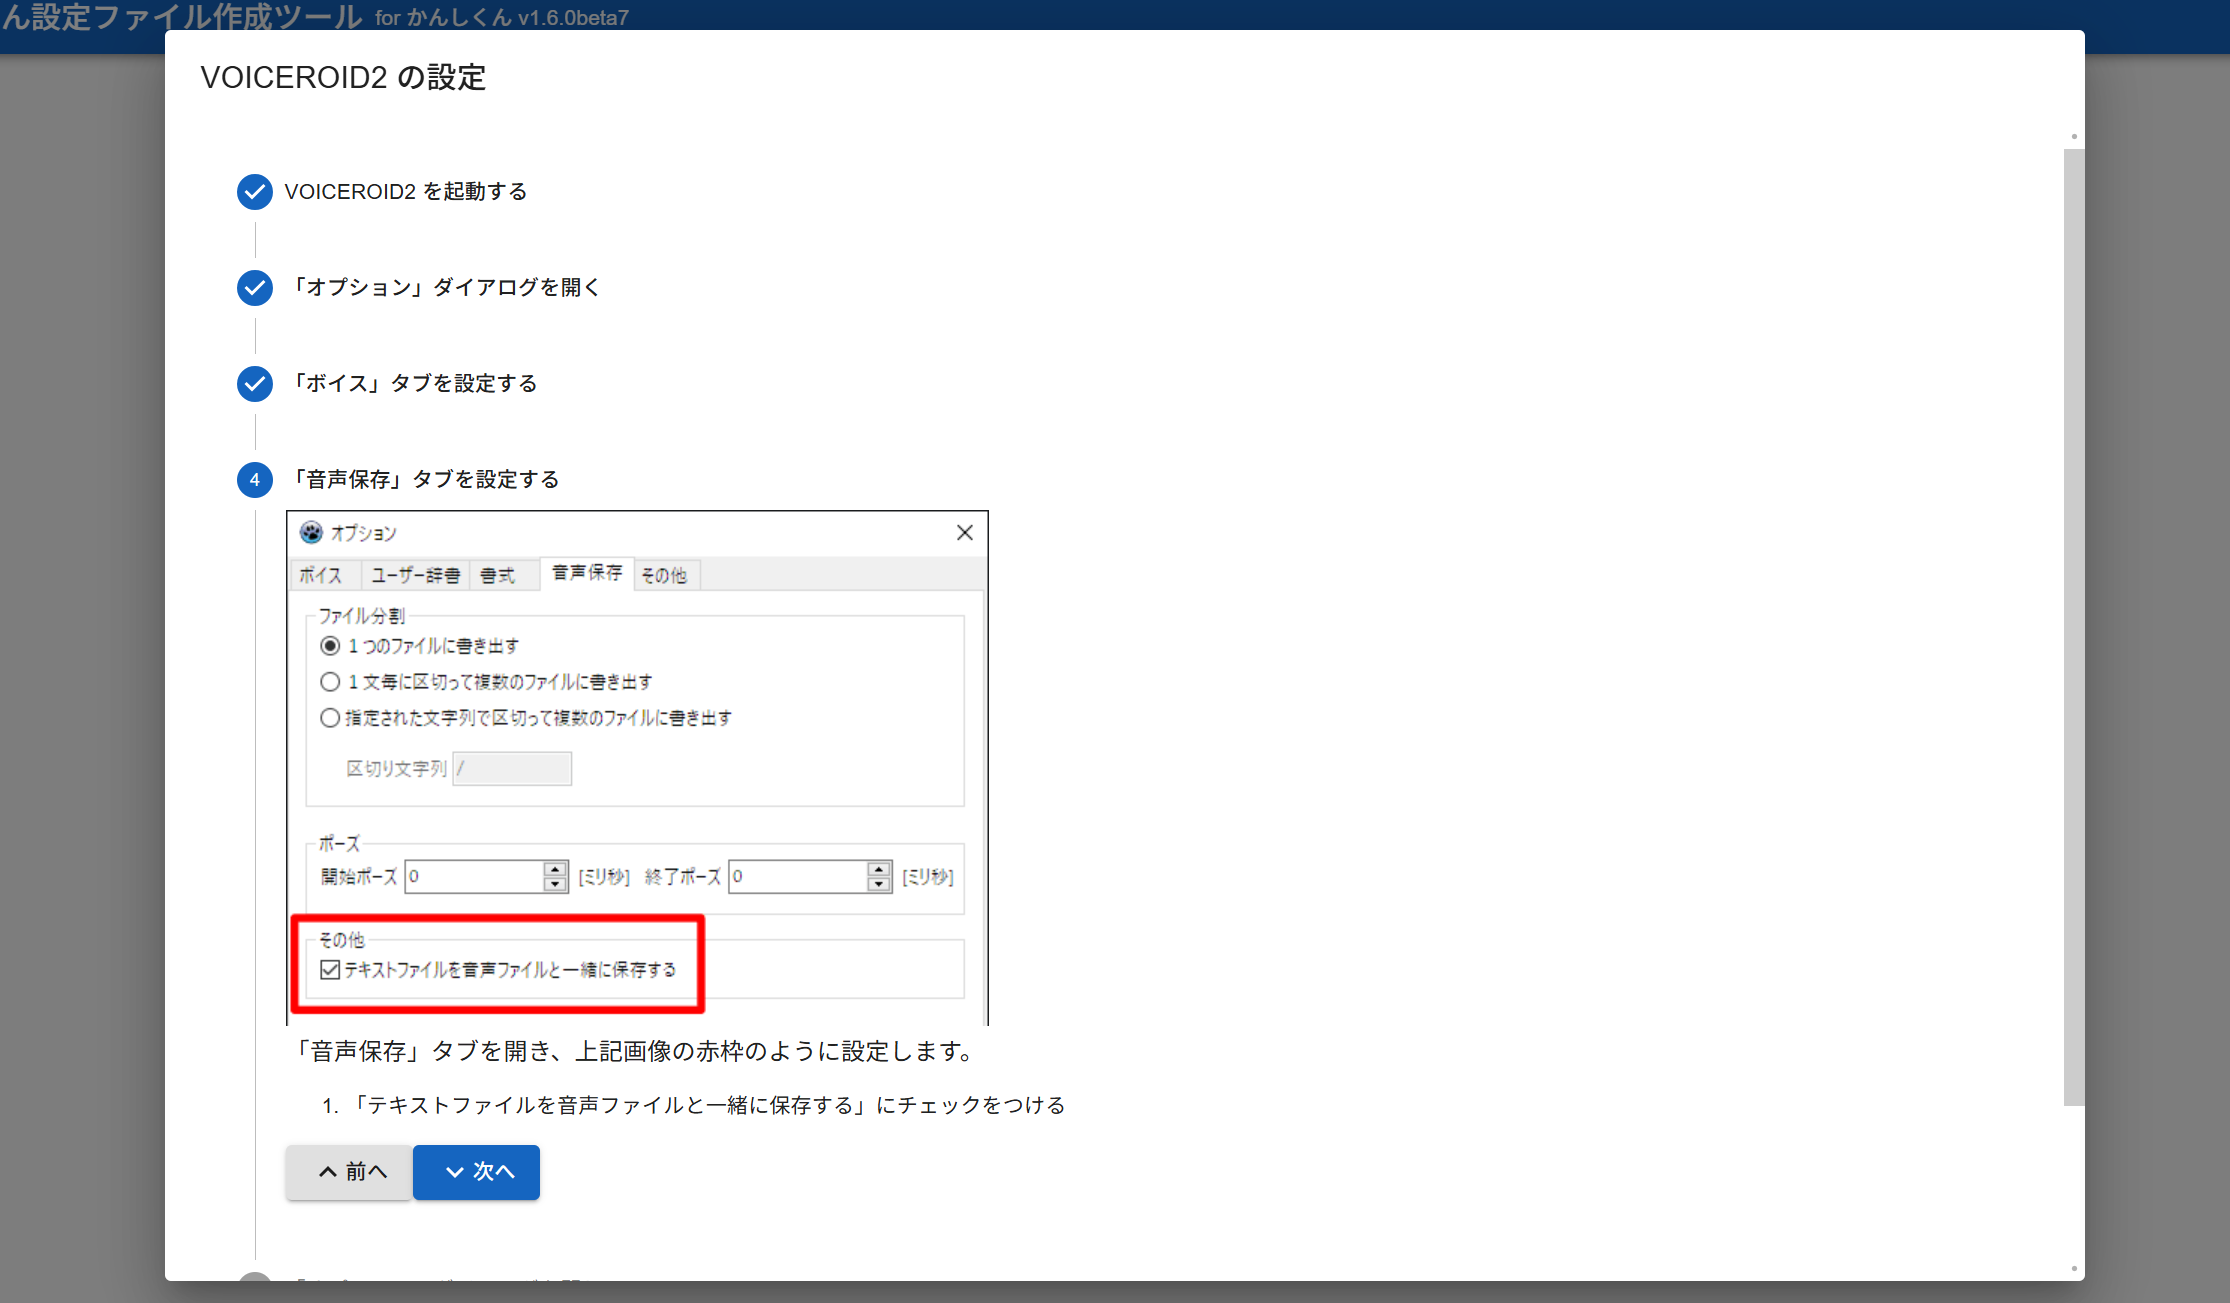Select '1つのファイルに書き出す' radio button
2230x1303 pixels.
pos(330,646)
